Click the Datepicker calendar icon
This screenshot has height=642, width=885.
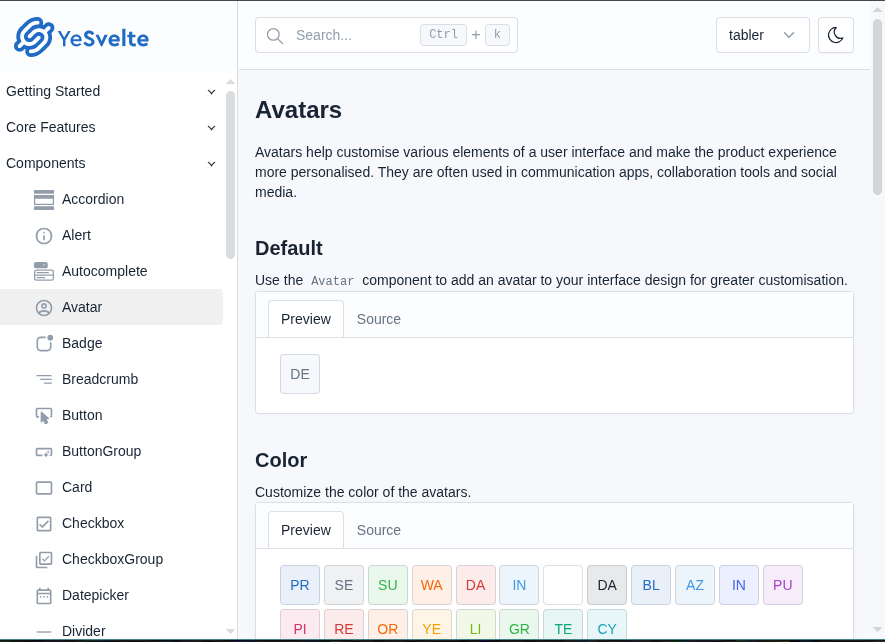pyautogui.click(x=44, y=596)
